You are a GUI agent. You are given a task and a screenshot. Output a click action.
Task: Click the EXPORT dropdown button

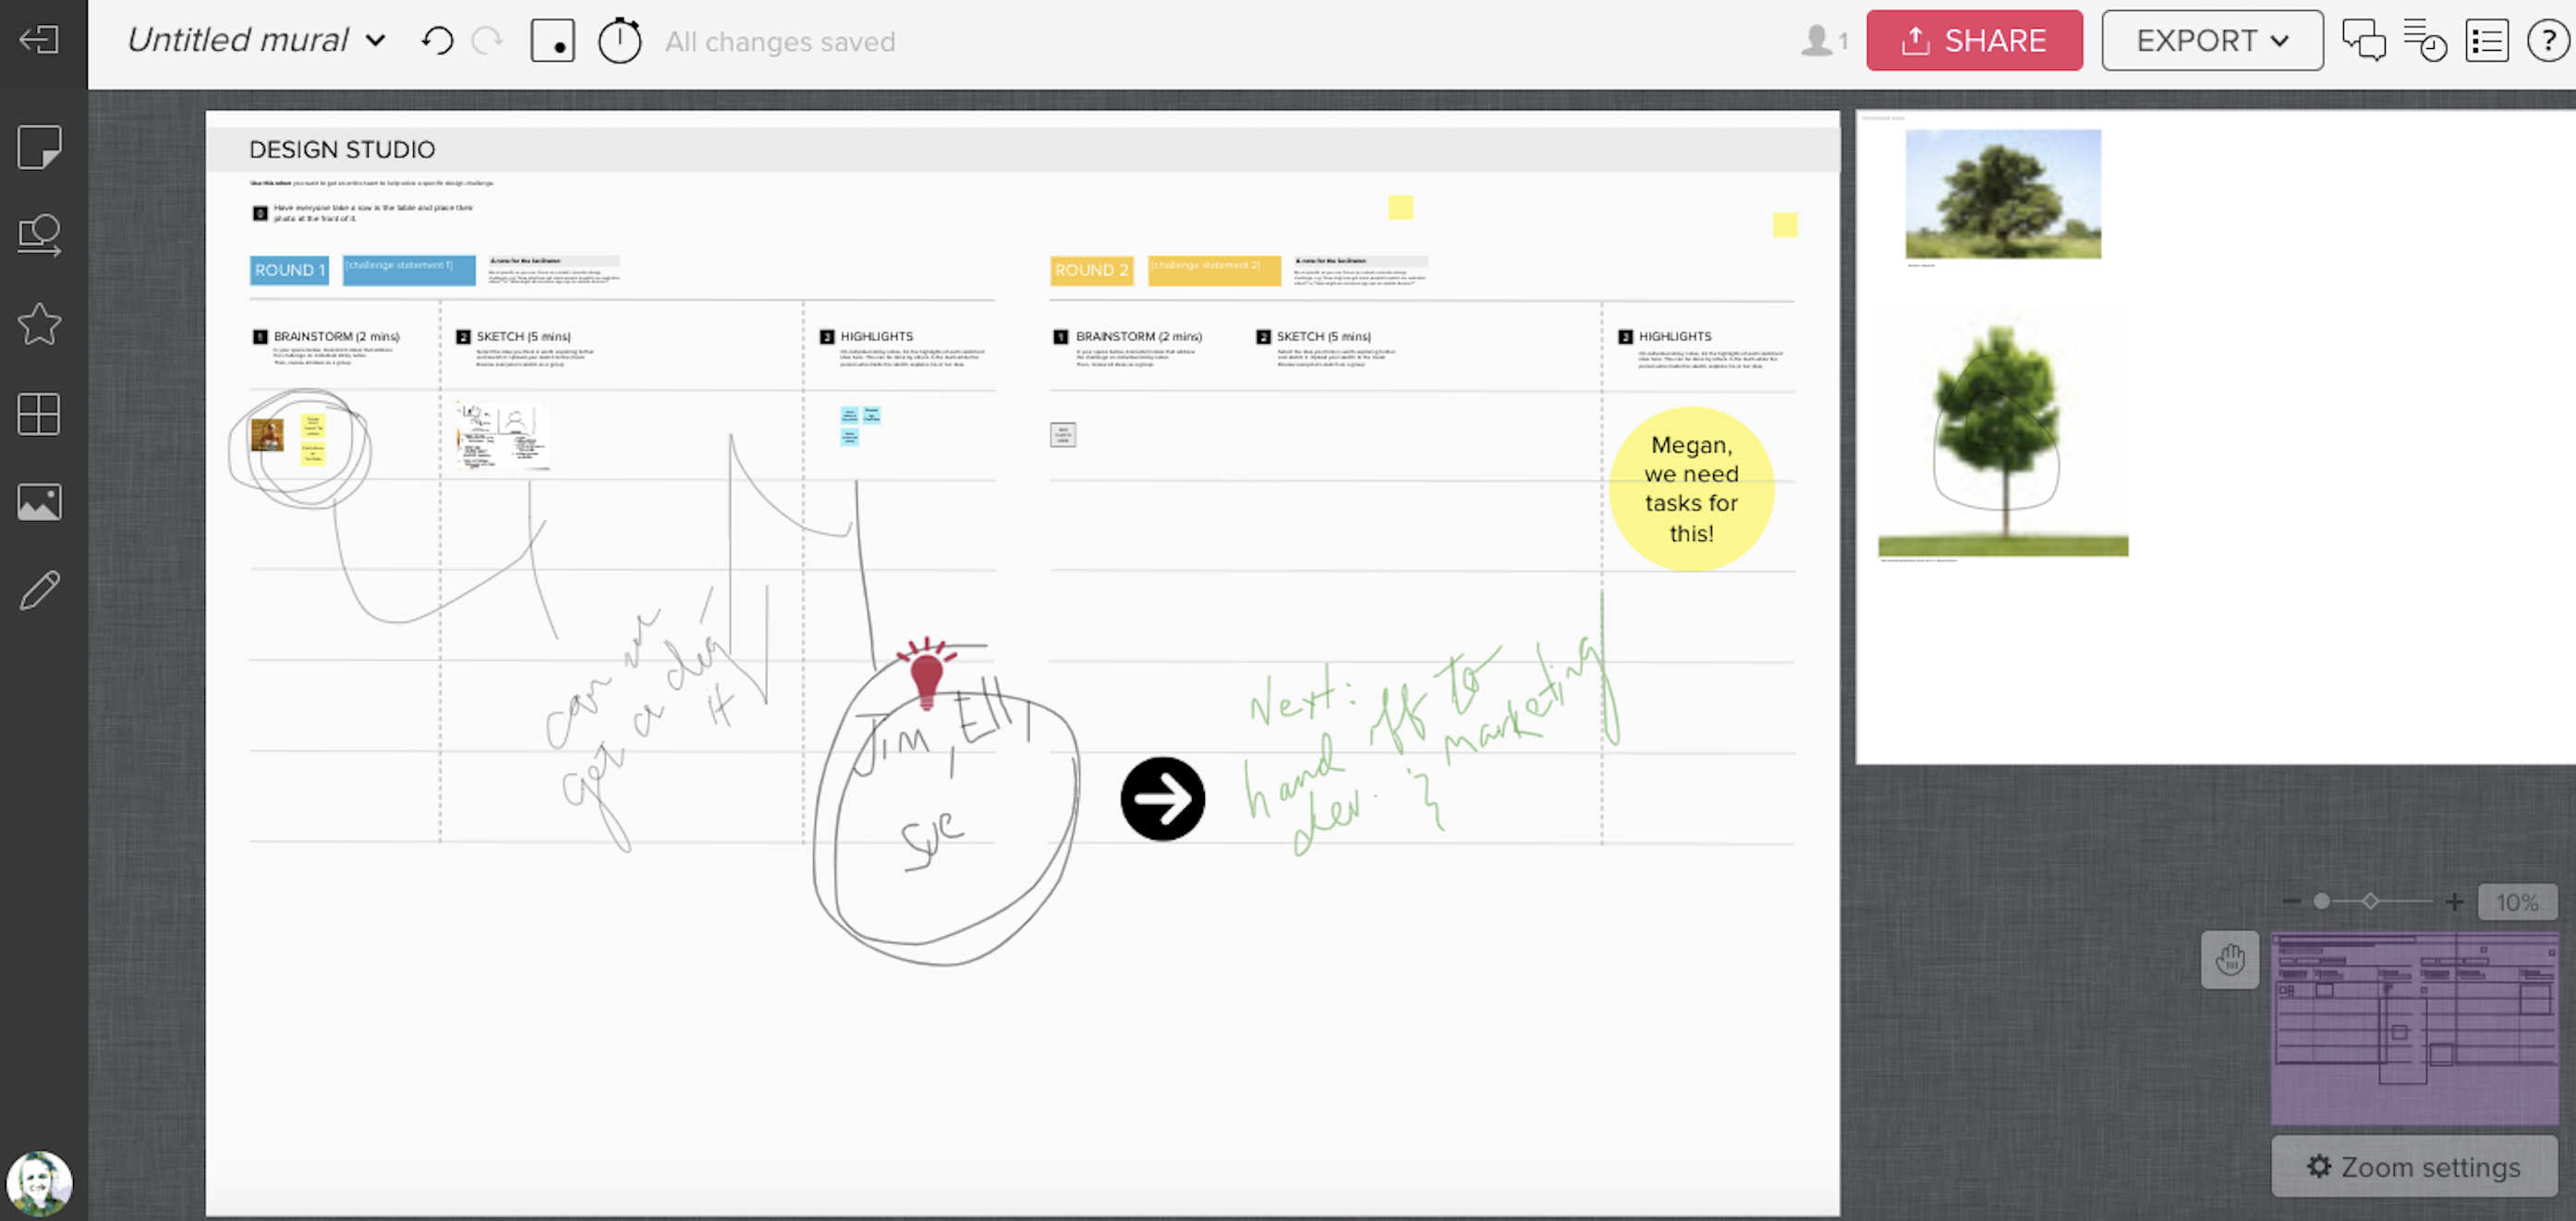[x=2211, y=41]
